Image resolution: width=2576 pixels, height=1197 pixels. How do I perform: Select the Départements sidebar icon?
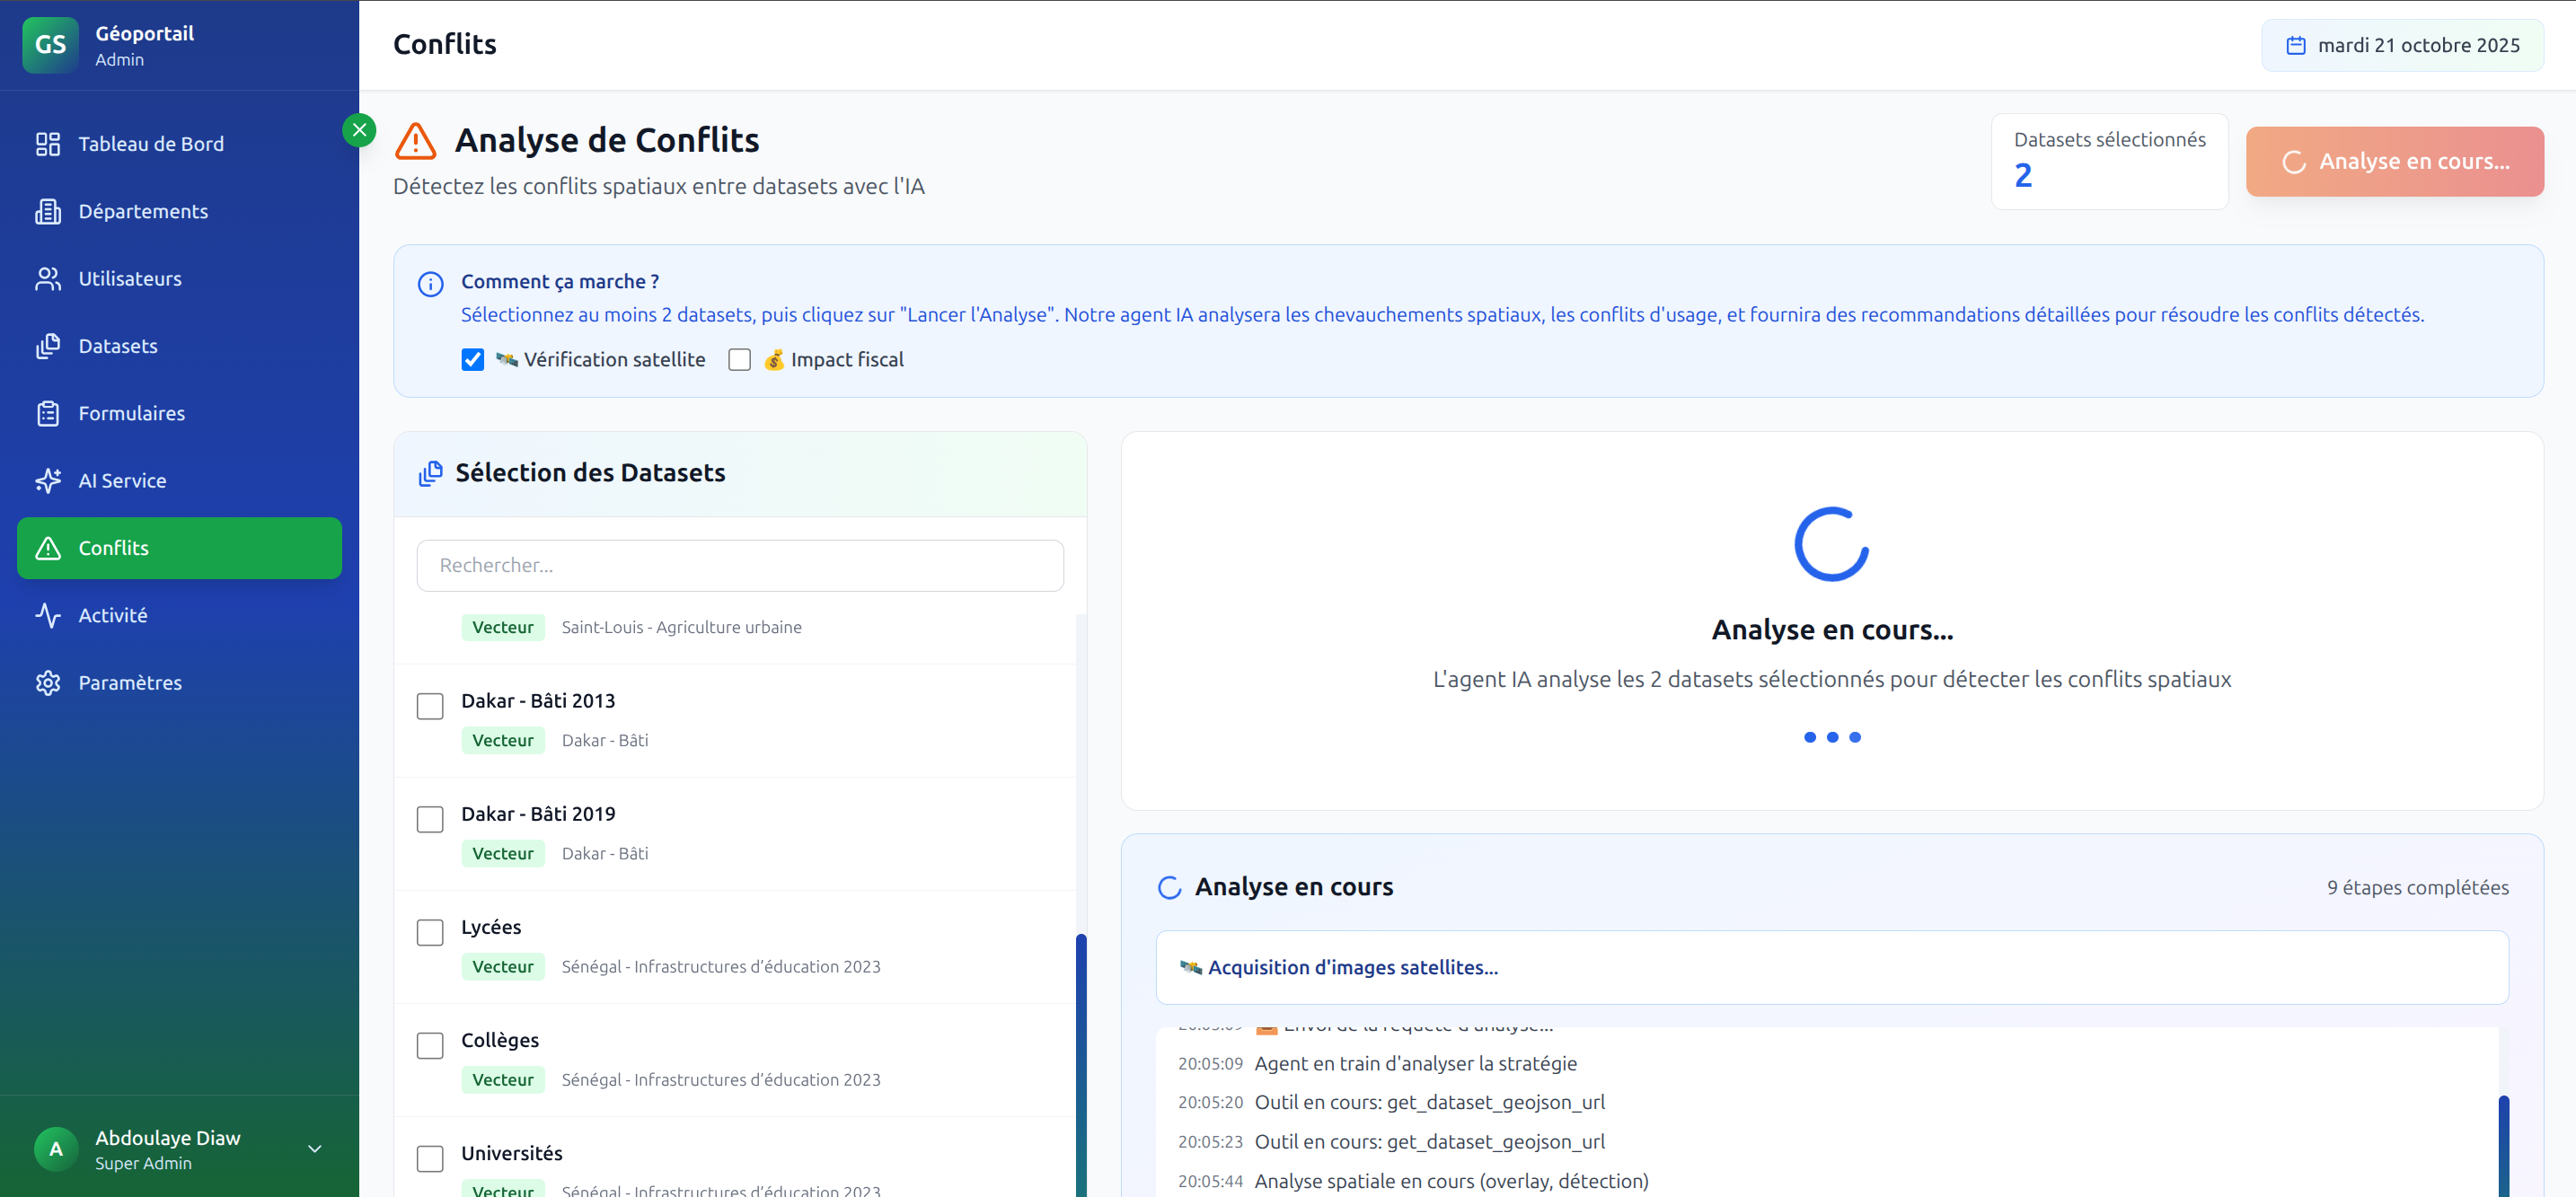[48, 211]
